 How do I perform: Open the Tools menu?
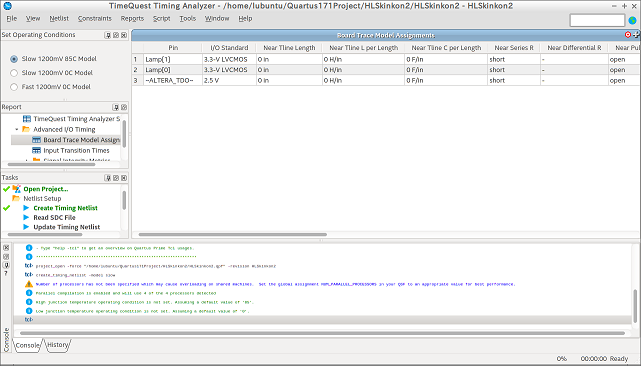coord(188,18)
